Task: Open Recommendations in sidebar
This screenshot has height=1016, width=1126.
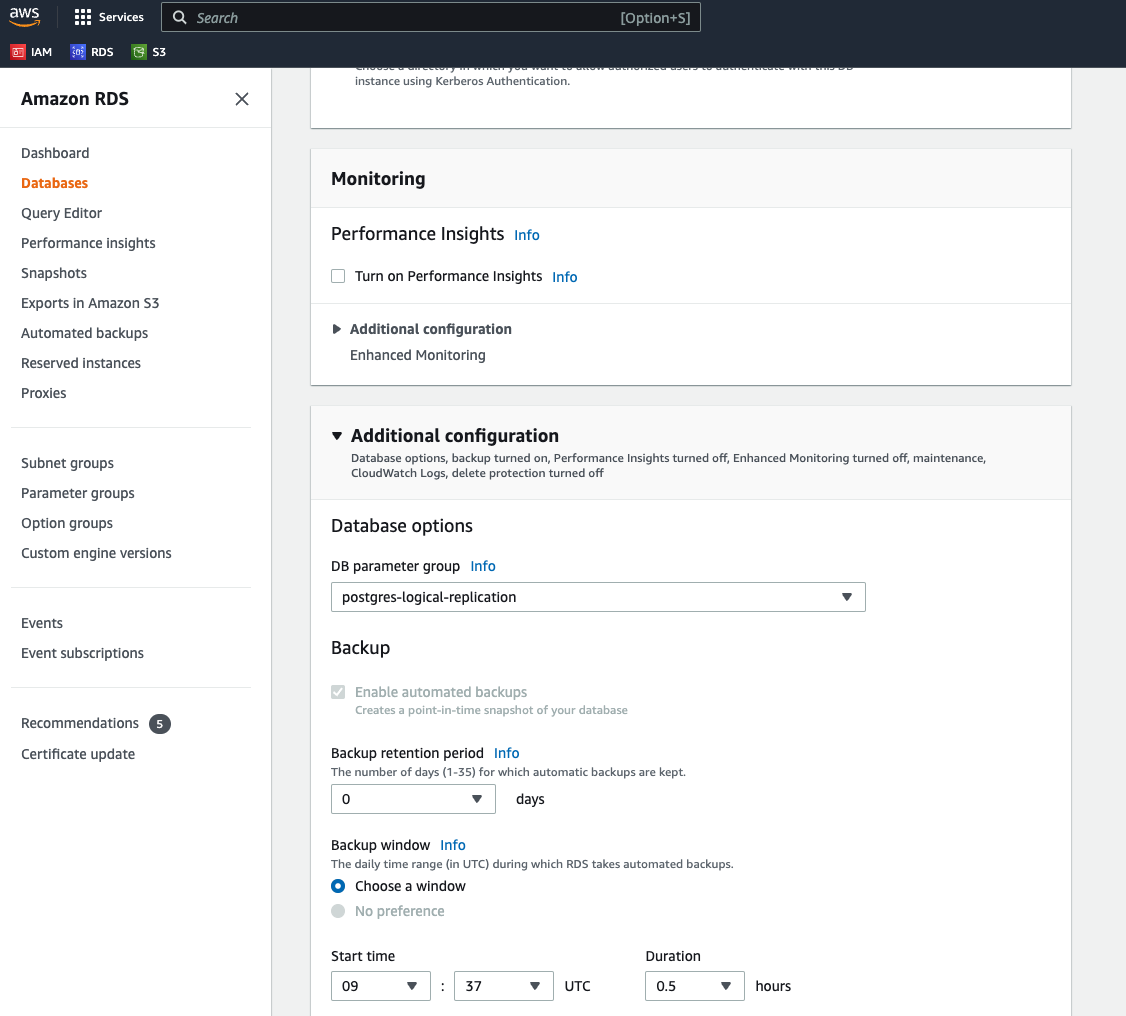Action: [x=80, y=723]
